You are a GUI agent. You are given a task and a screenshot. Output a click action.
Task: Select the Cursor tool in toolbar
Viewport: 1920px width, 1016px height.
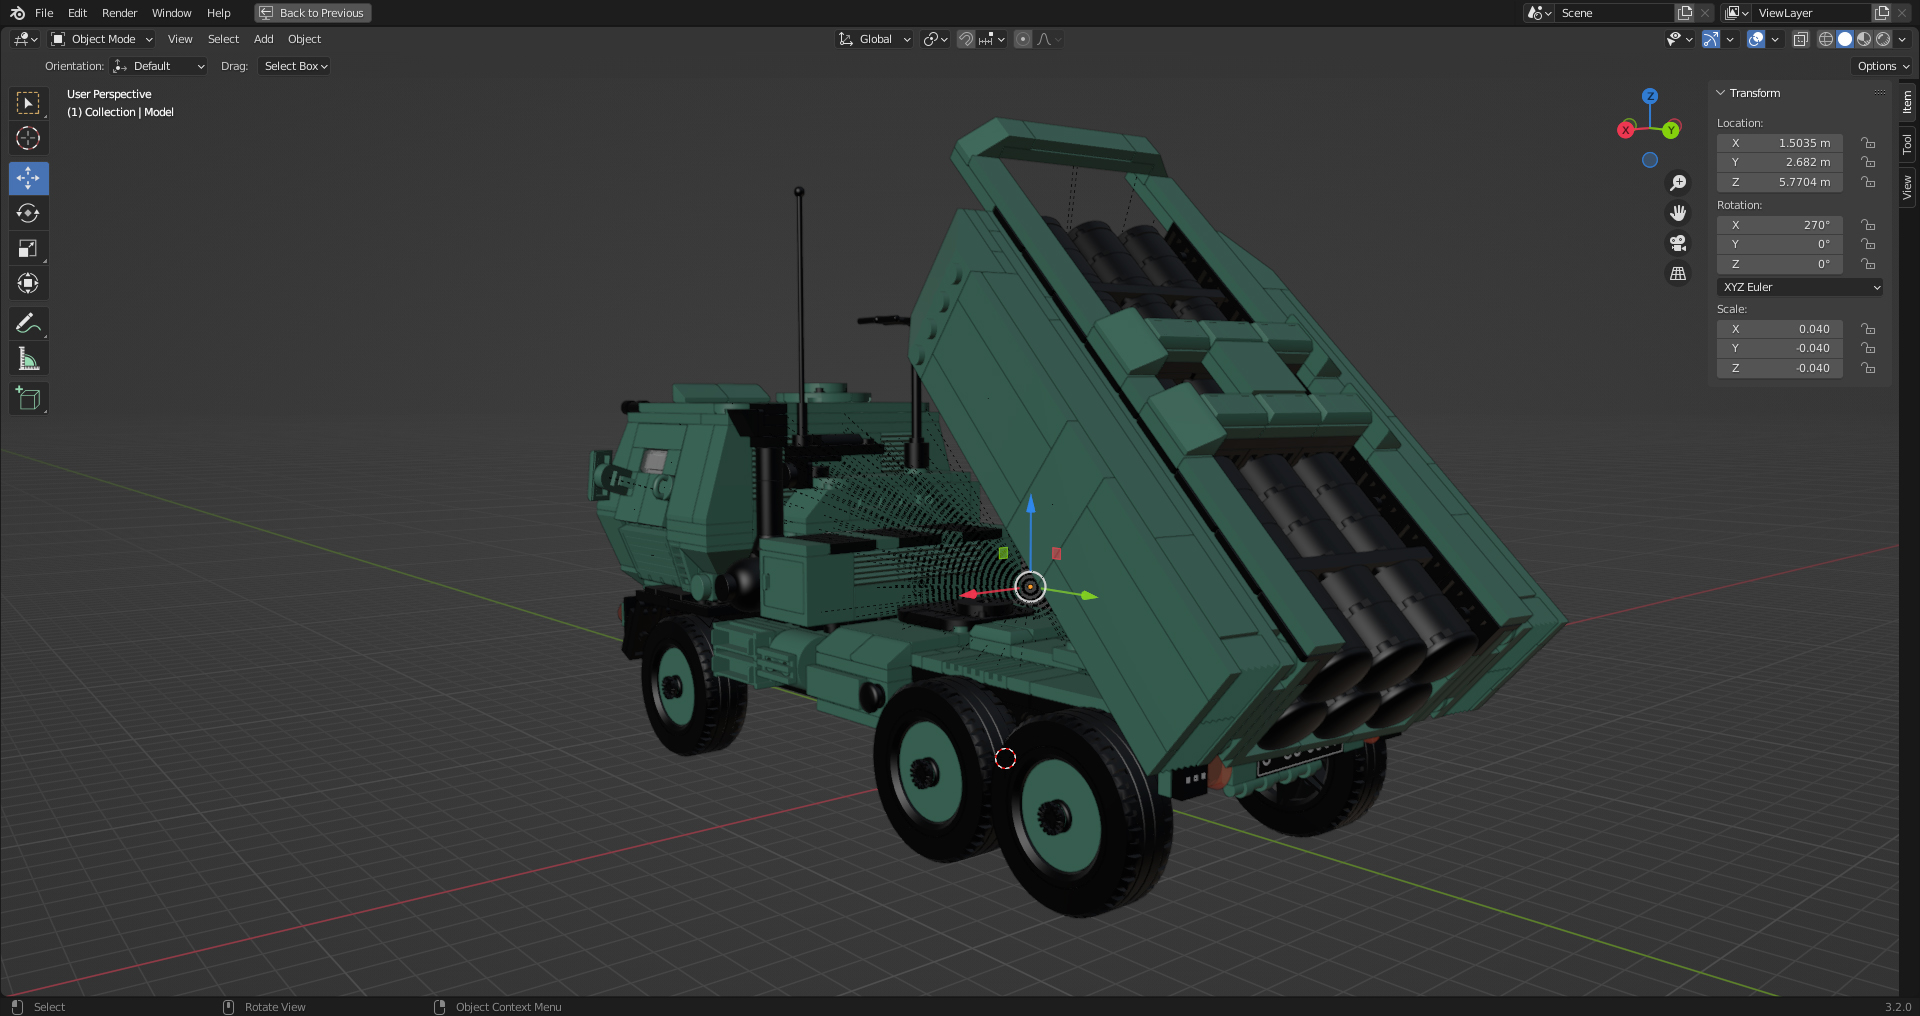28,138
